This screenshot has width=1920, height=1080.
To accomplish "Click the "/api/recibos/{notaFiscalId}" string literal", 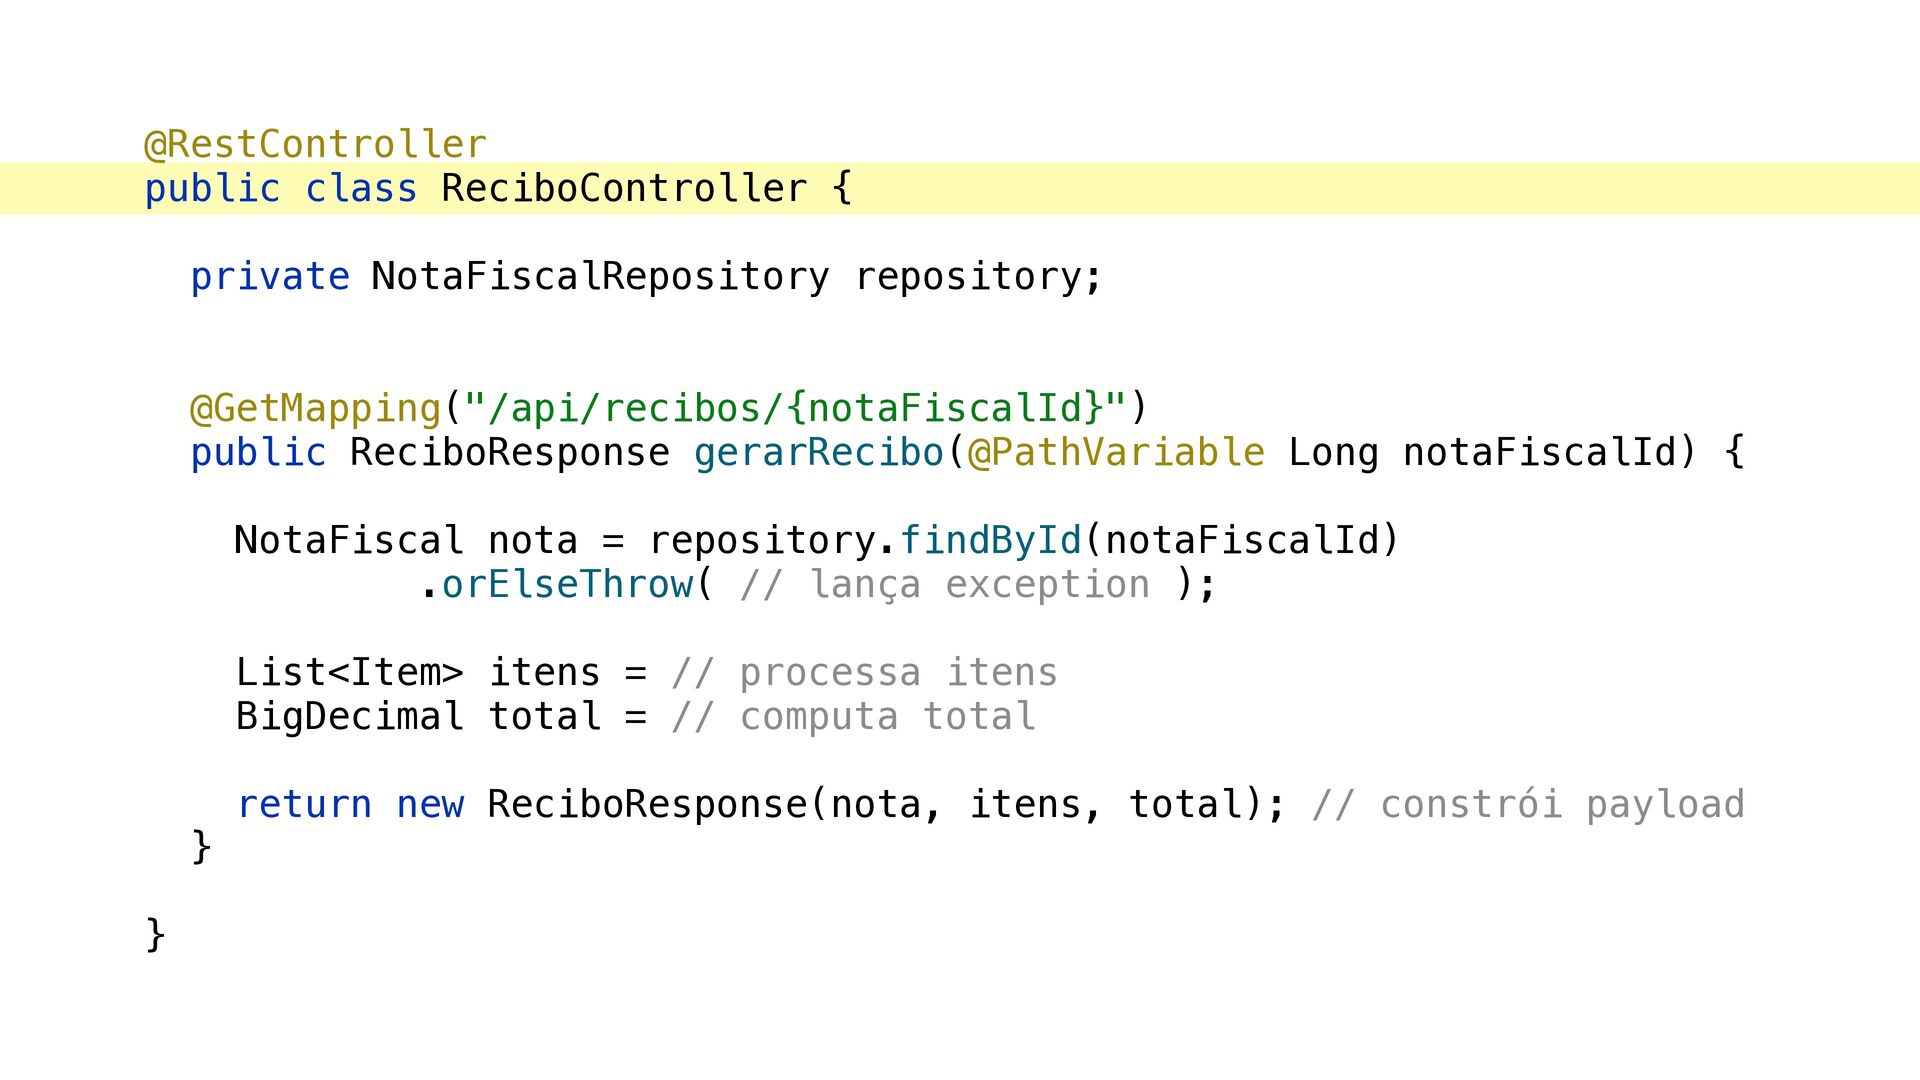I will tap(795, 409).
